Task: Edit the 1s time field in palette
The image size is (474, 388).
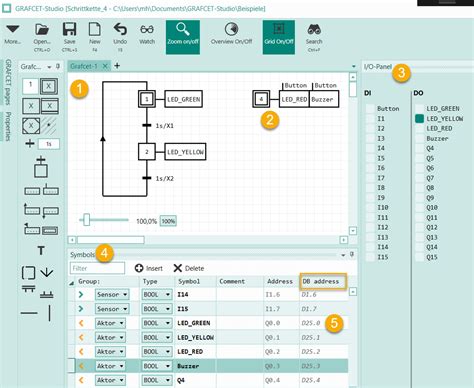Action: click(x=49, y=144)
